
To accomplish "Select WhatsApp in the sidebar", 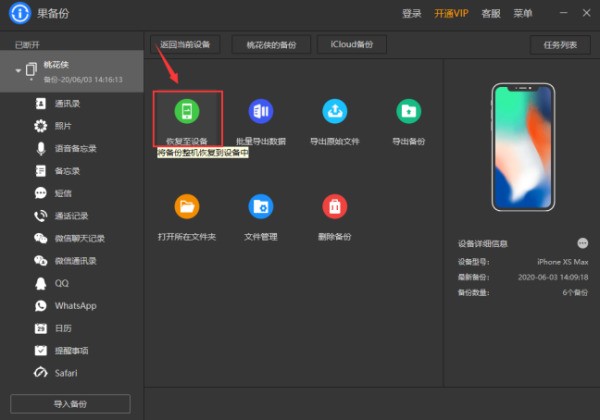I will pyautogui.click(x=75, y=306).
